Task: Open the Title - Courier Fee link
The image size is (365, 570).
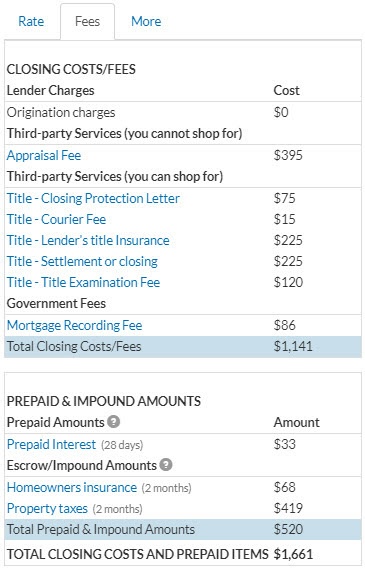Action: (56, 219)
